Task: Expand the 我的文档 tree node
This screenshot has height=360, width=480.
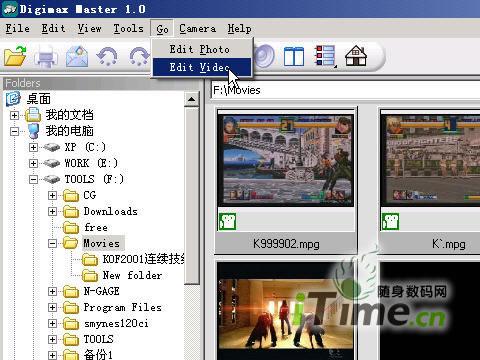Action: [x=14, y=115]
